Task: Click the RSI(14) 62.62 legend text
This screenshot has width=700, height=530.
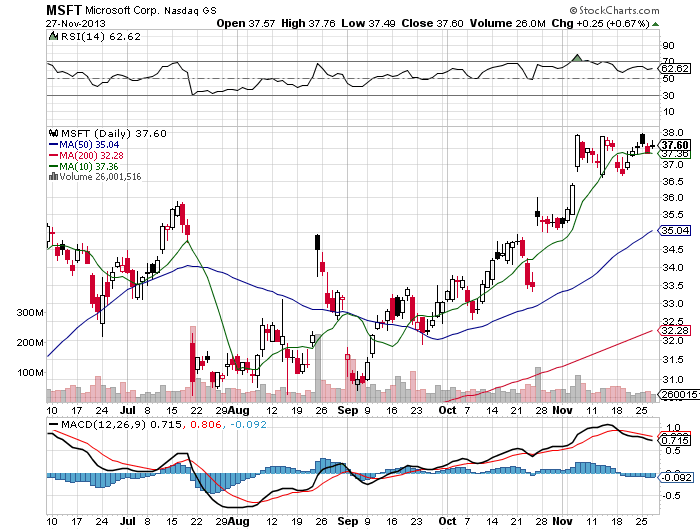Action: [x=101, y=37]
